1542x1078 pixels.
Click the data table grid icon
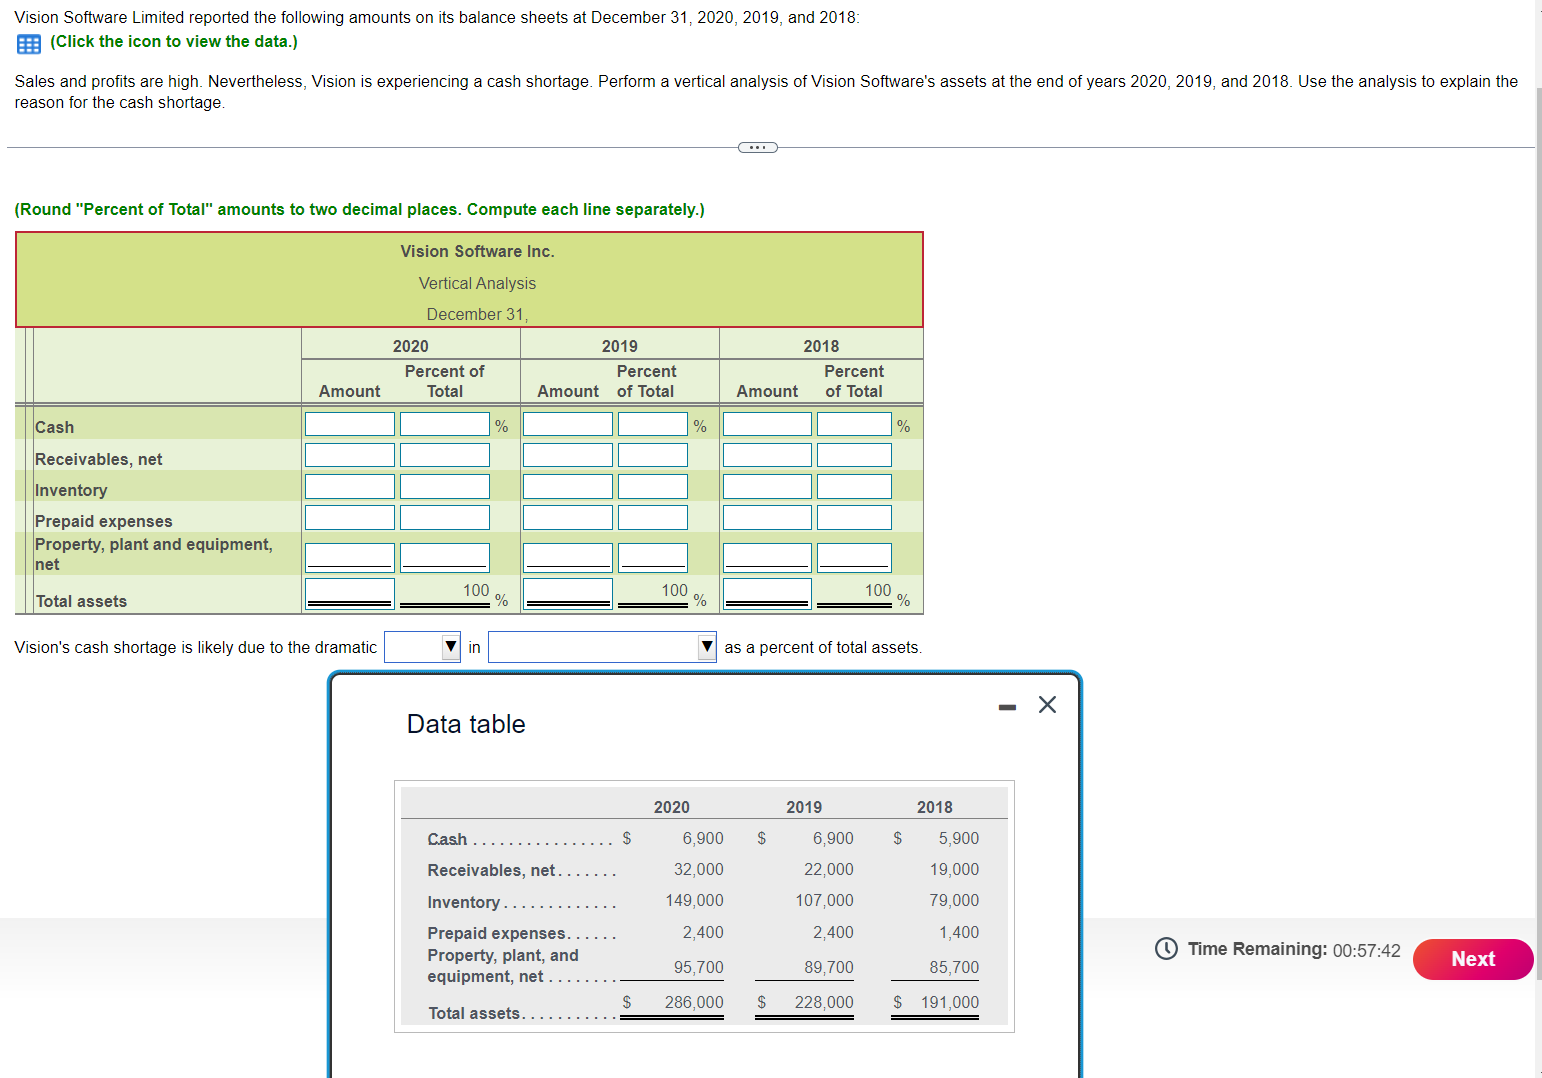click(x=29, y=44)
